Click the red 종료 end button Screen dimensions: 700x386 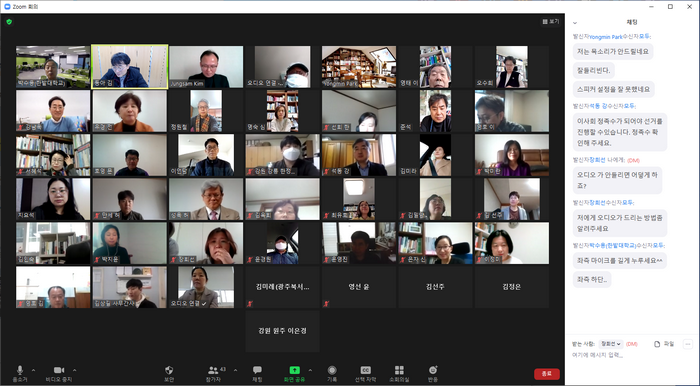point(546,374)
